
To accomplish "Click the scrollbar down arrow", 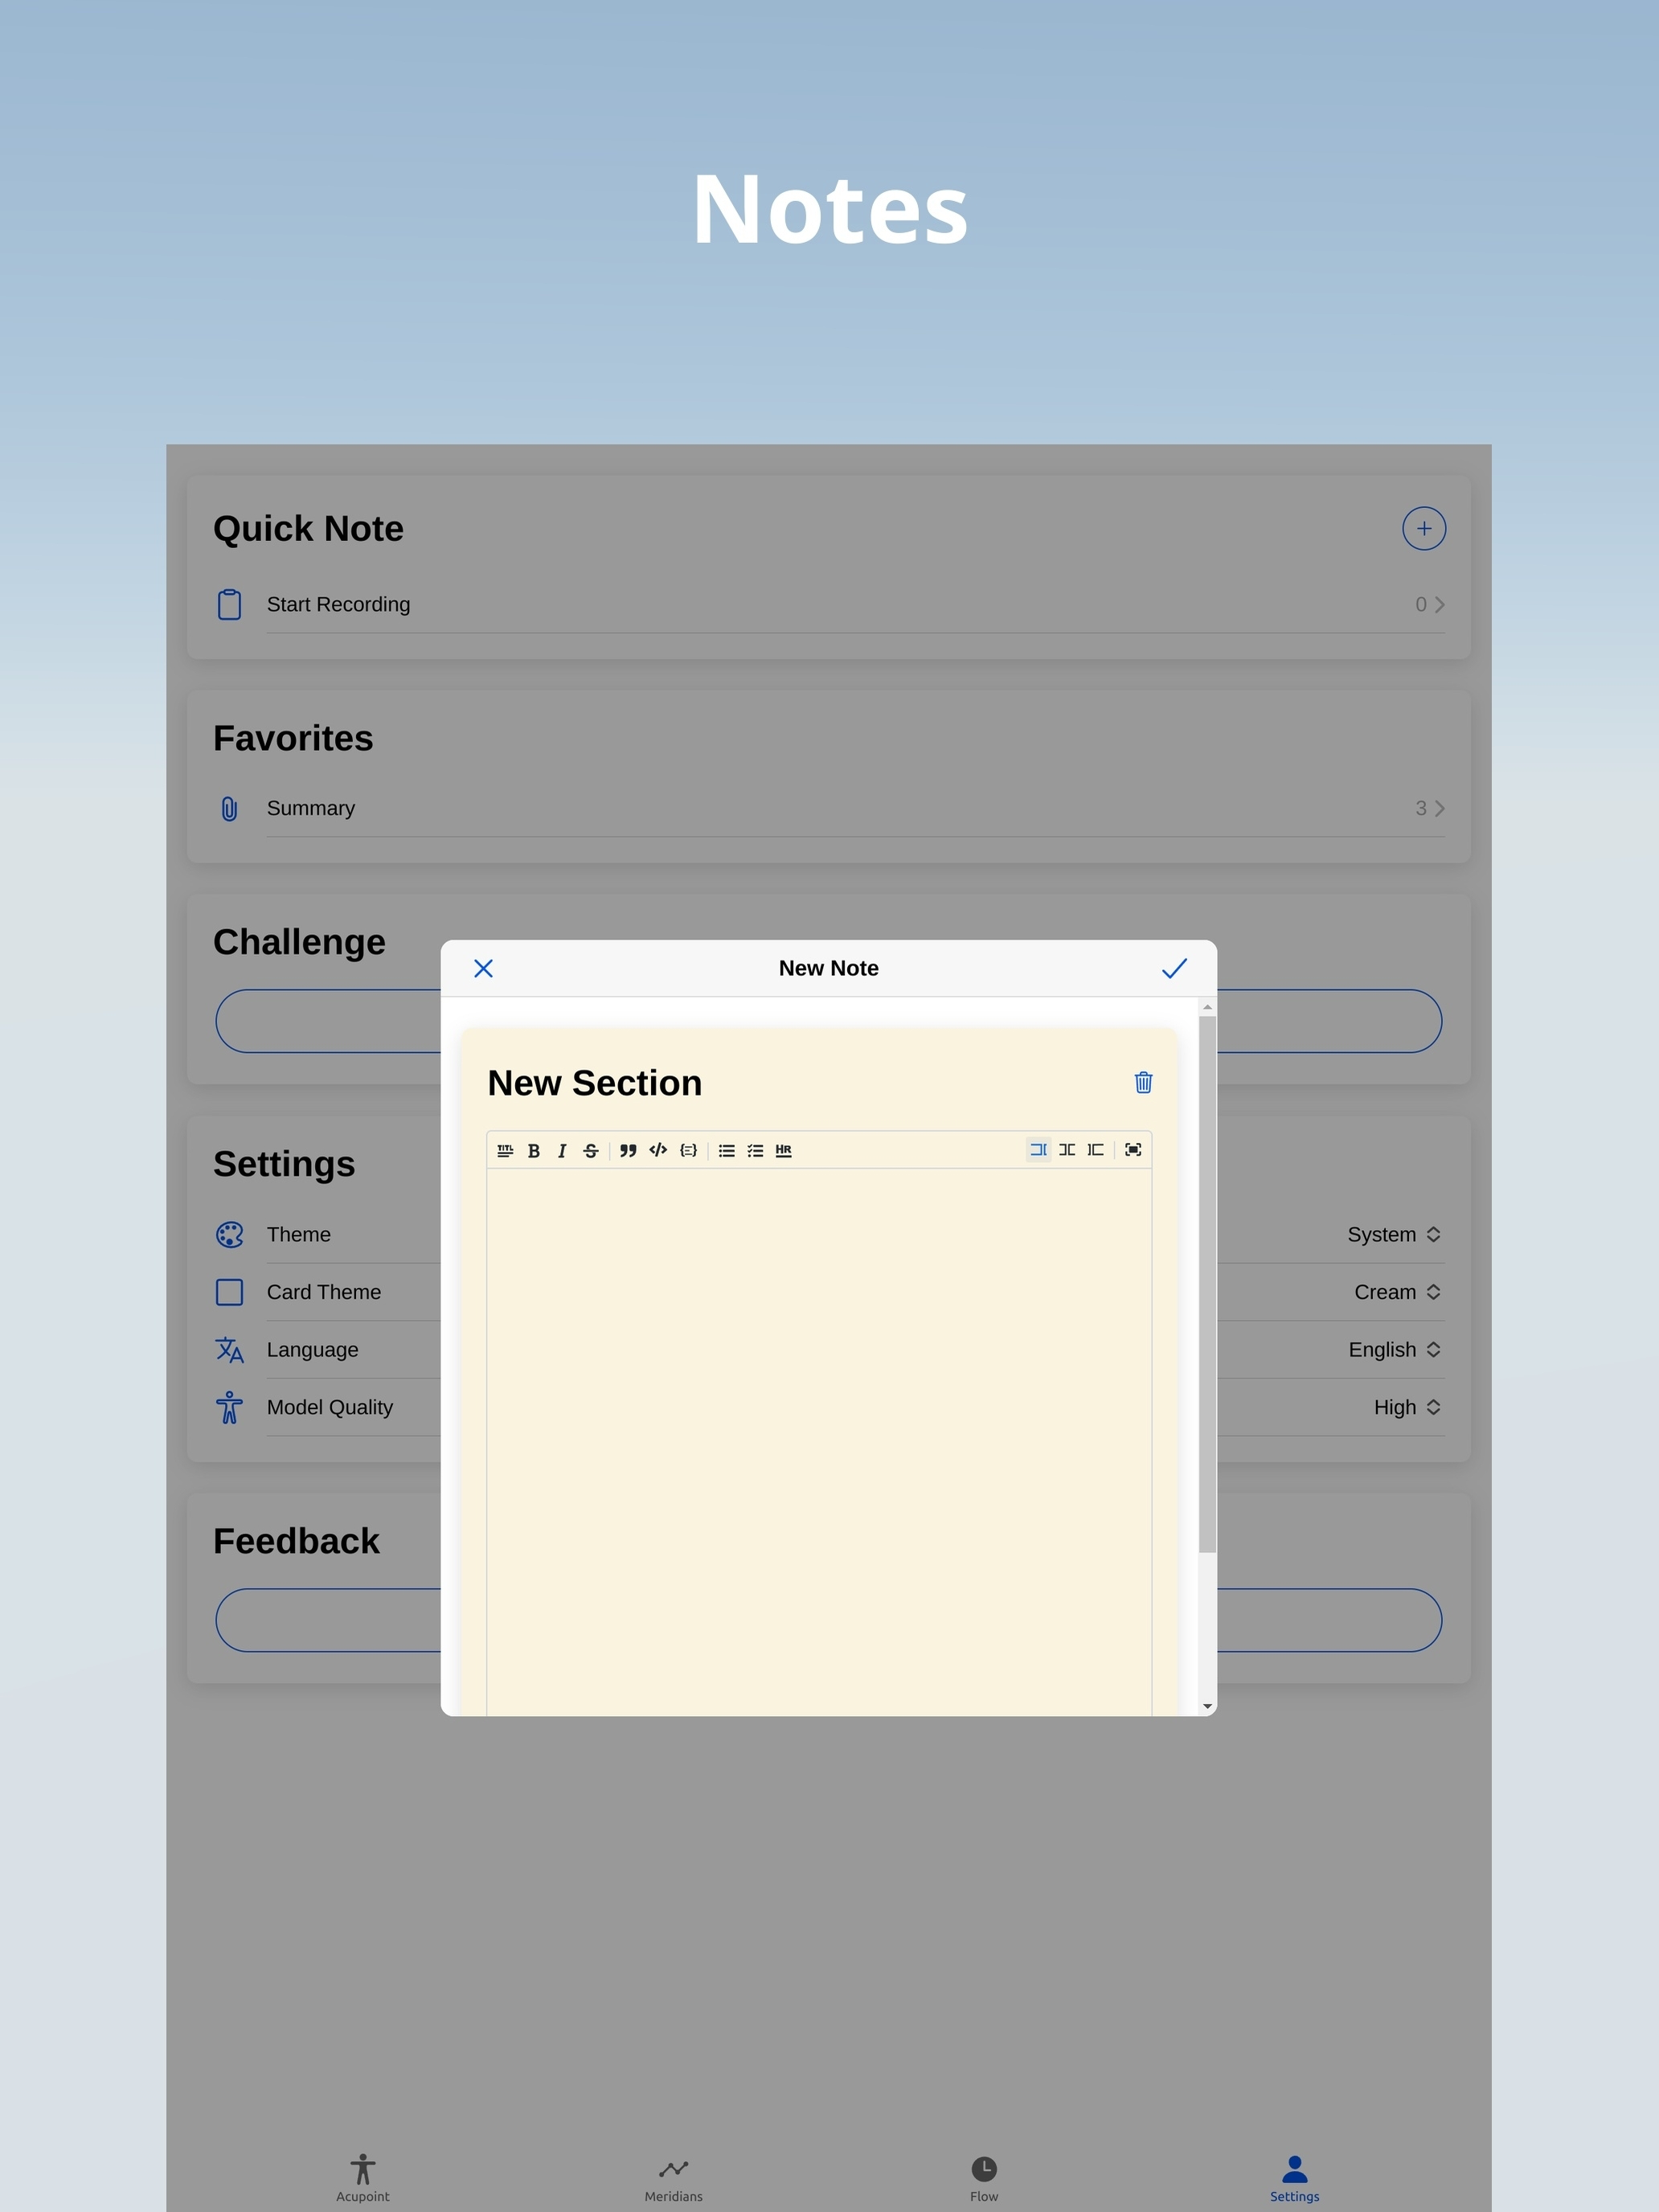I will coord(1207,1706).
